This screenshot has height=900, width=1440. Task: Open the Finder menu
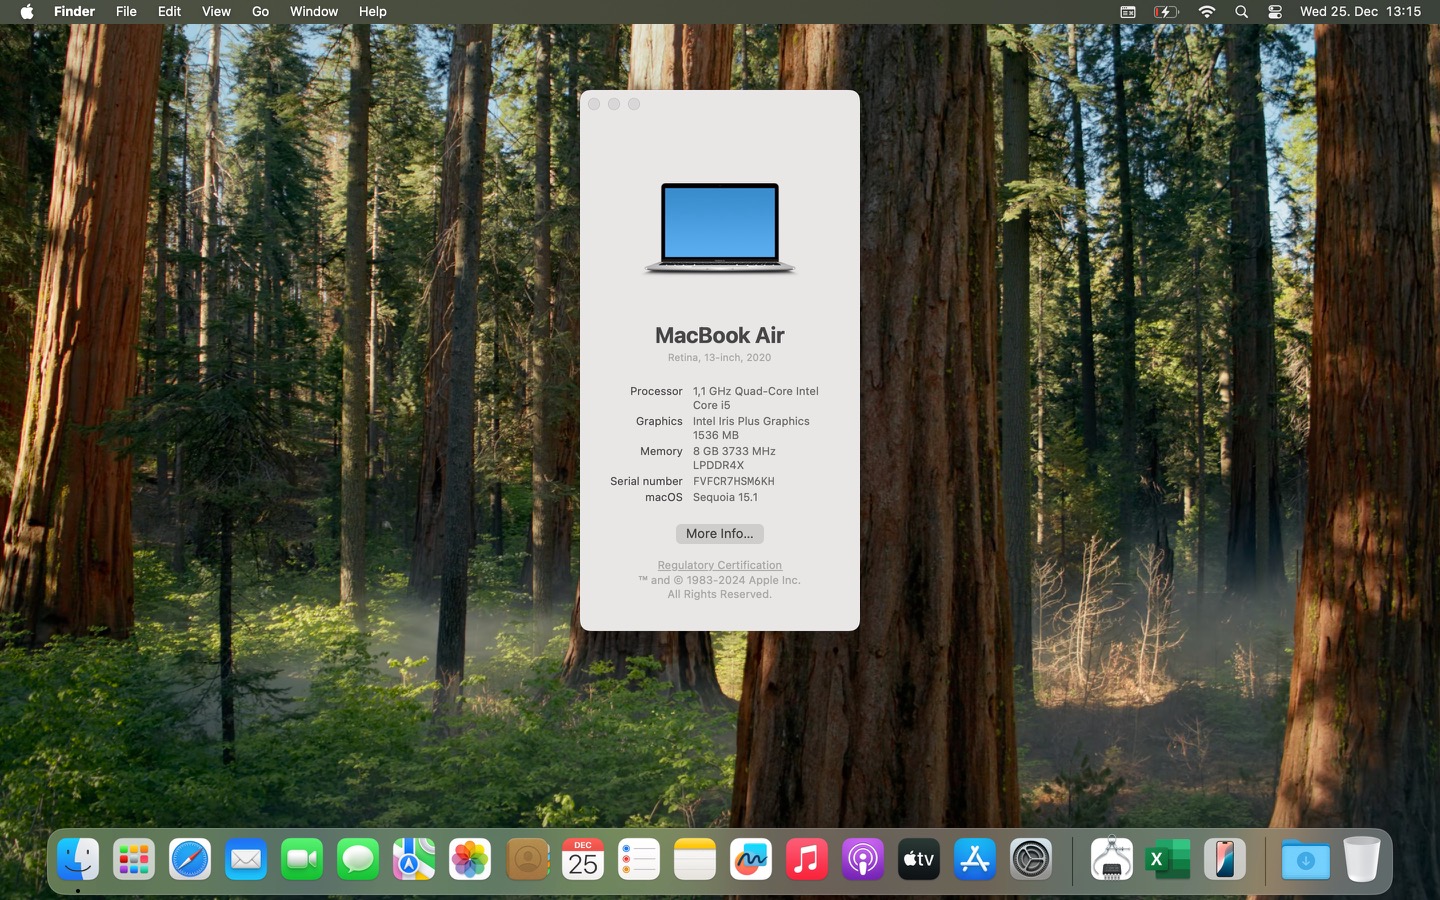[x=74, y=12]
